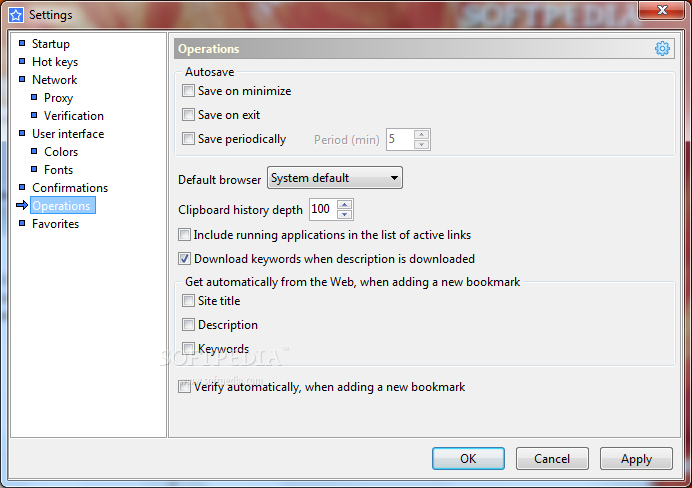Open the Colors settings page
692x488 pixels.
click(x=61, y=152)
